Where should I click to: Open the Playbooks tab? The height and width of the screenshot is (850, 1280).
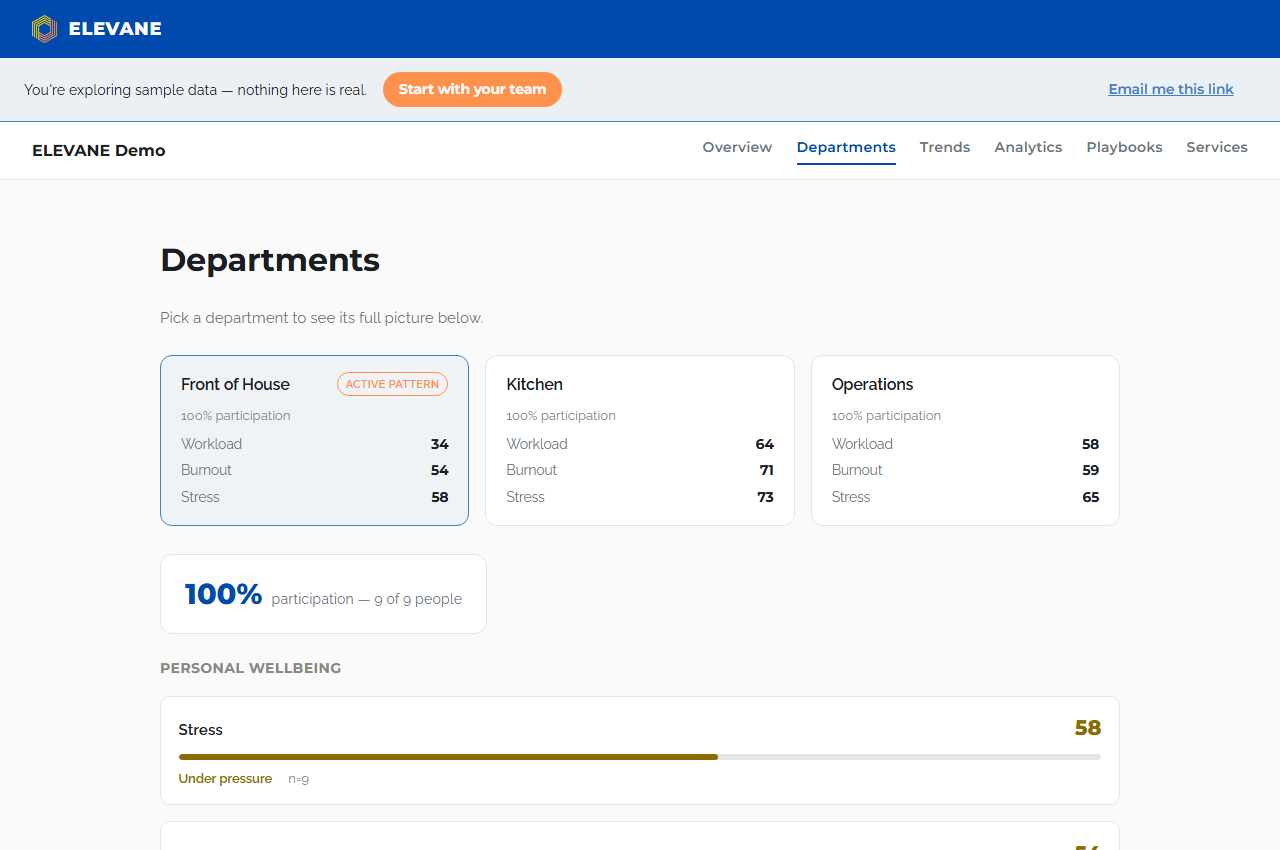(1124, 147)
